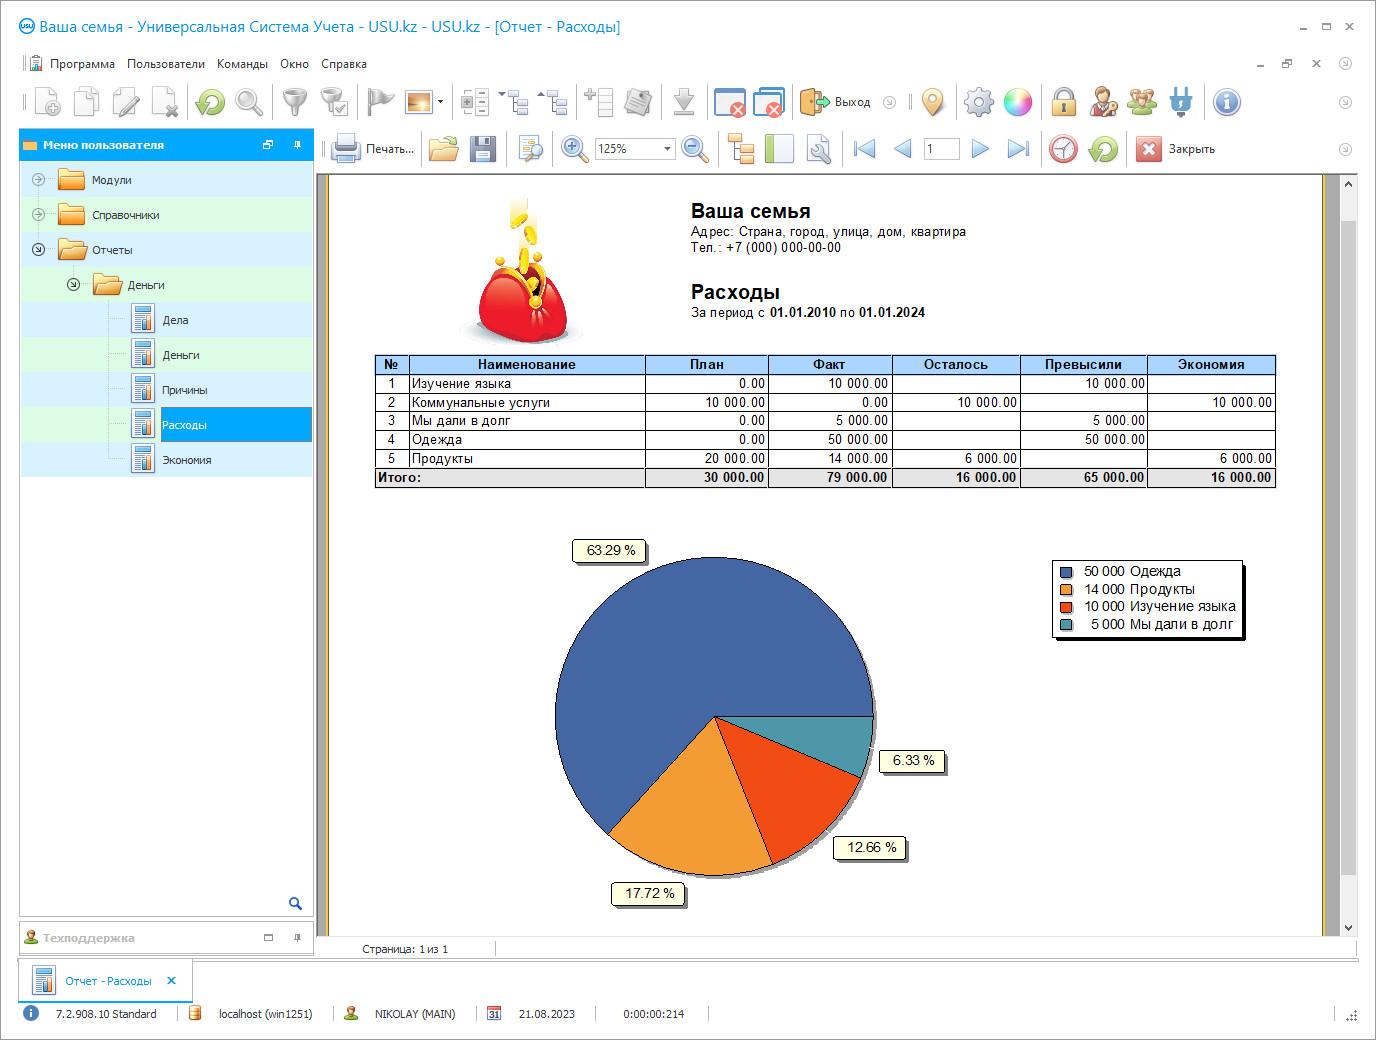Click the dark blue Одежда legend swatch

pyautogui.click(x=1066, y=572)
